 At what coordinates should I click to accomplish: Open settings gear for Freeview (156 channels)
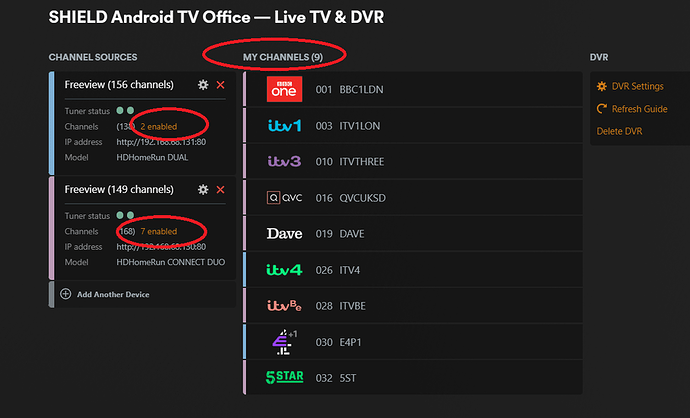(x=203, y=85)
